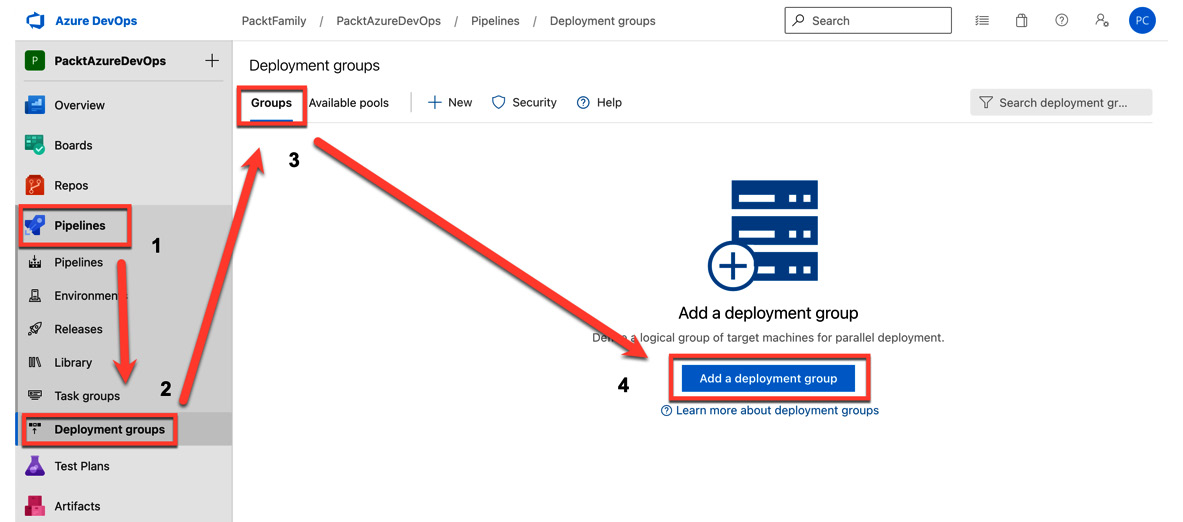Image resolution: width=1183 pixels, height=522 pixels.
Task: Open the Pipelines sub-item
Action: (x=78, y=263)
